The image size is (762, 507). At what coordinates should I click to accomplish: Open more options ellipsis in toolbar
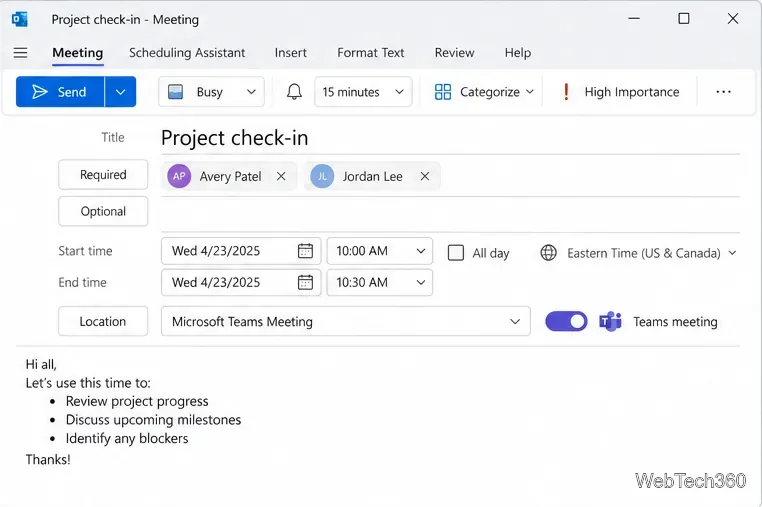723,92
